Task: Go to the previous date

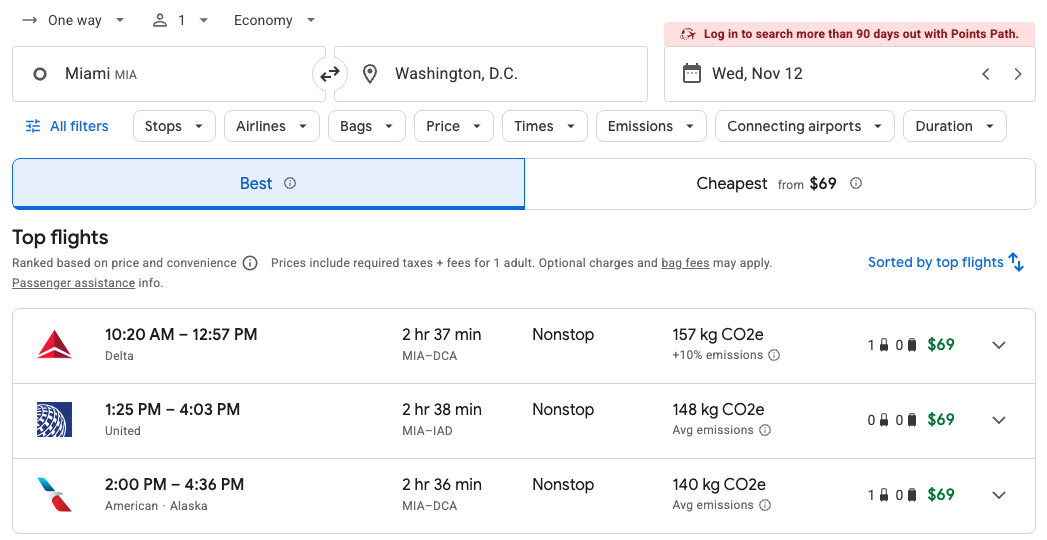Action: tap(986, 74)
